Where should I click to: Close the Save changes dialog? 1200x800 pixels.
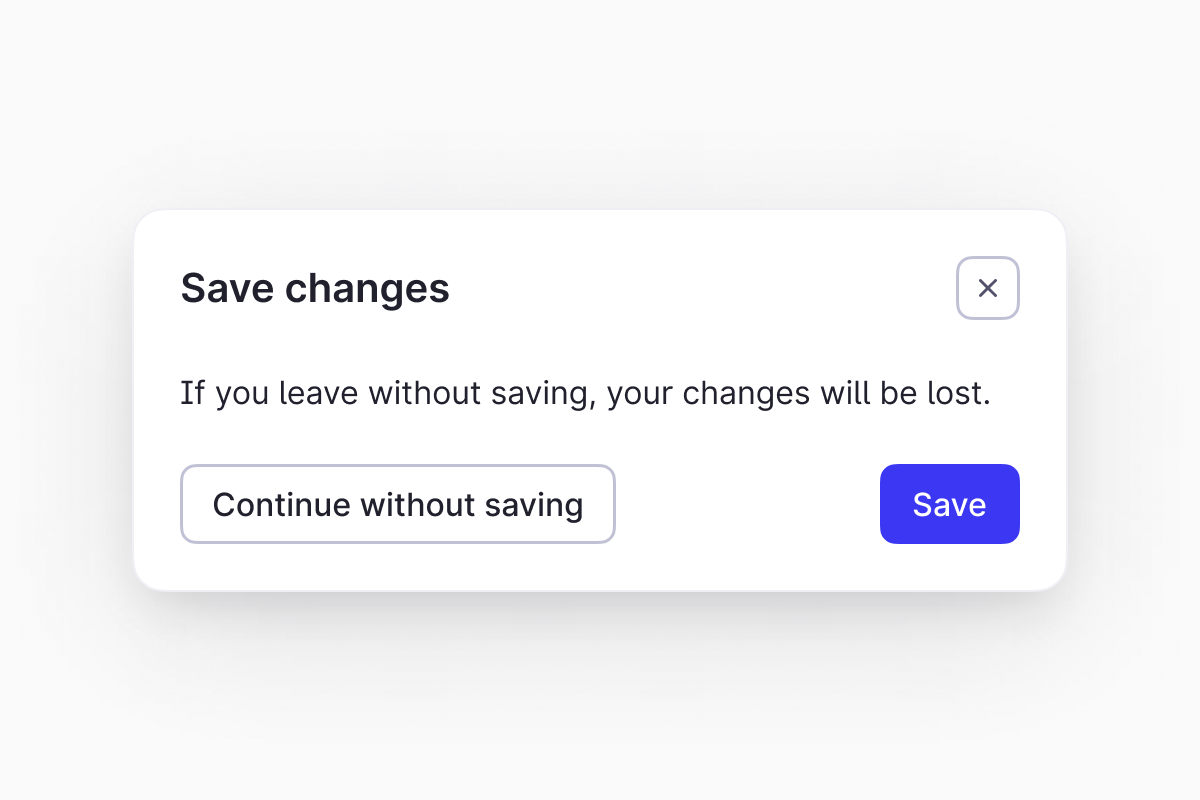pos(988,289)
